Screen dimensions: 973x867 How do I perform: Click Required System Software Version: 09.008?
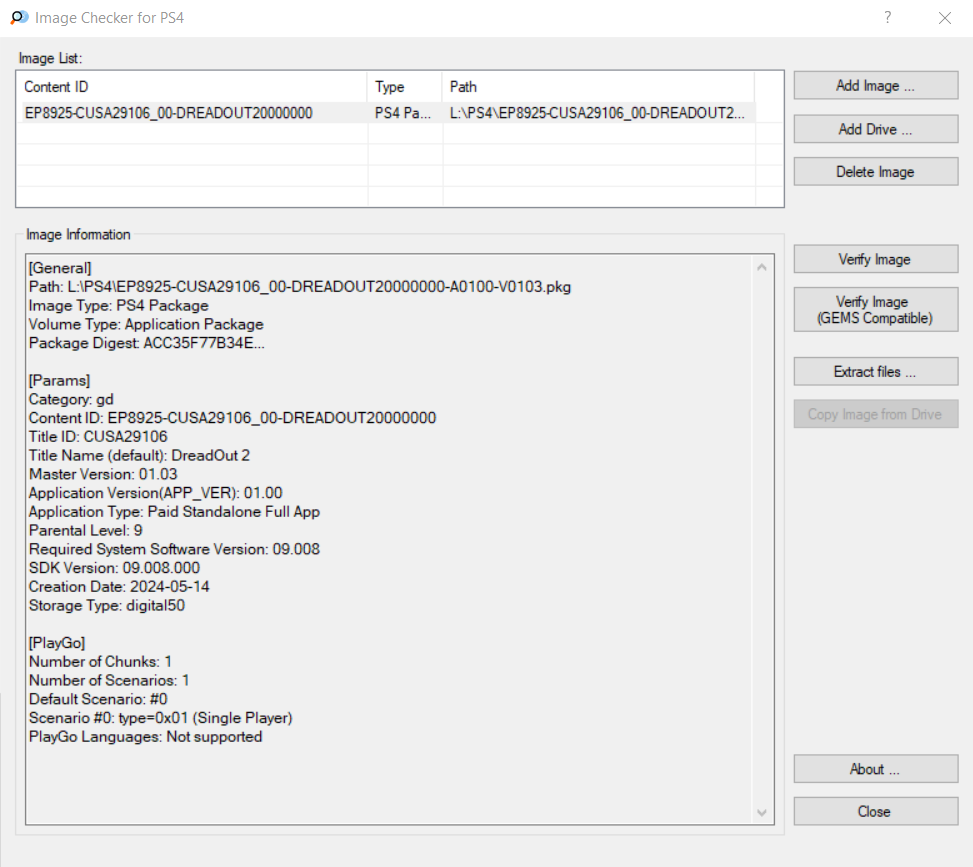coord(174,549)
